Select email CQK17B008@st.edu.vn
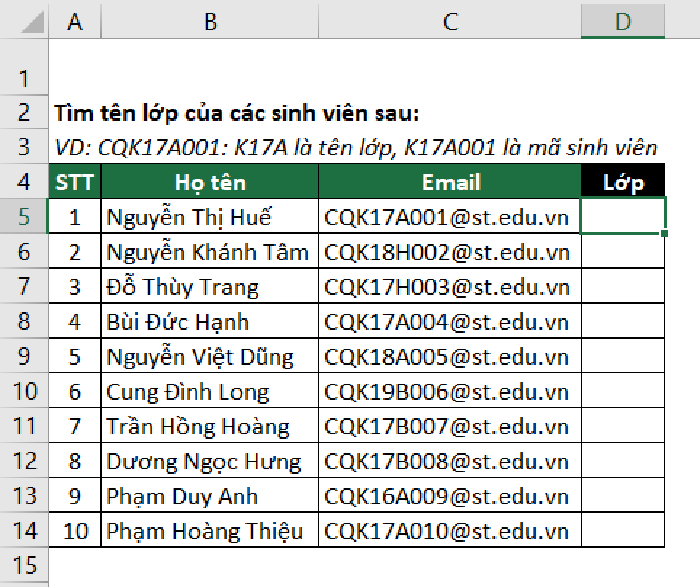700x587 pixels. pos(450,460)
